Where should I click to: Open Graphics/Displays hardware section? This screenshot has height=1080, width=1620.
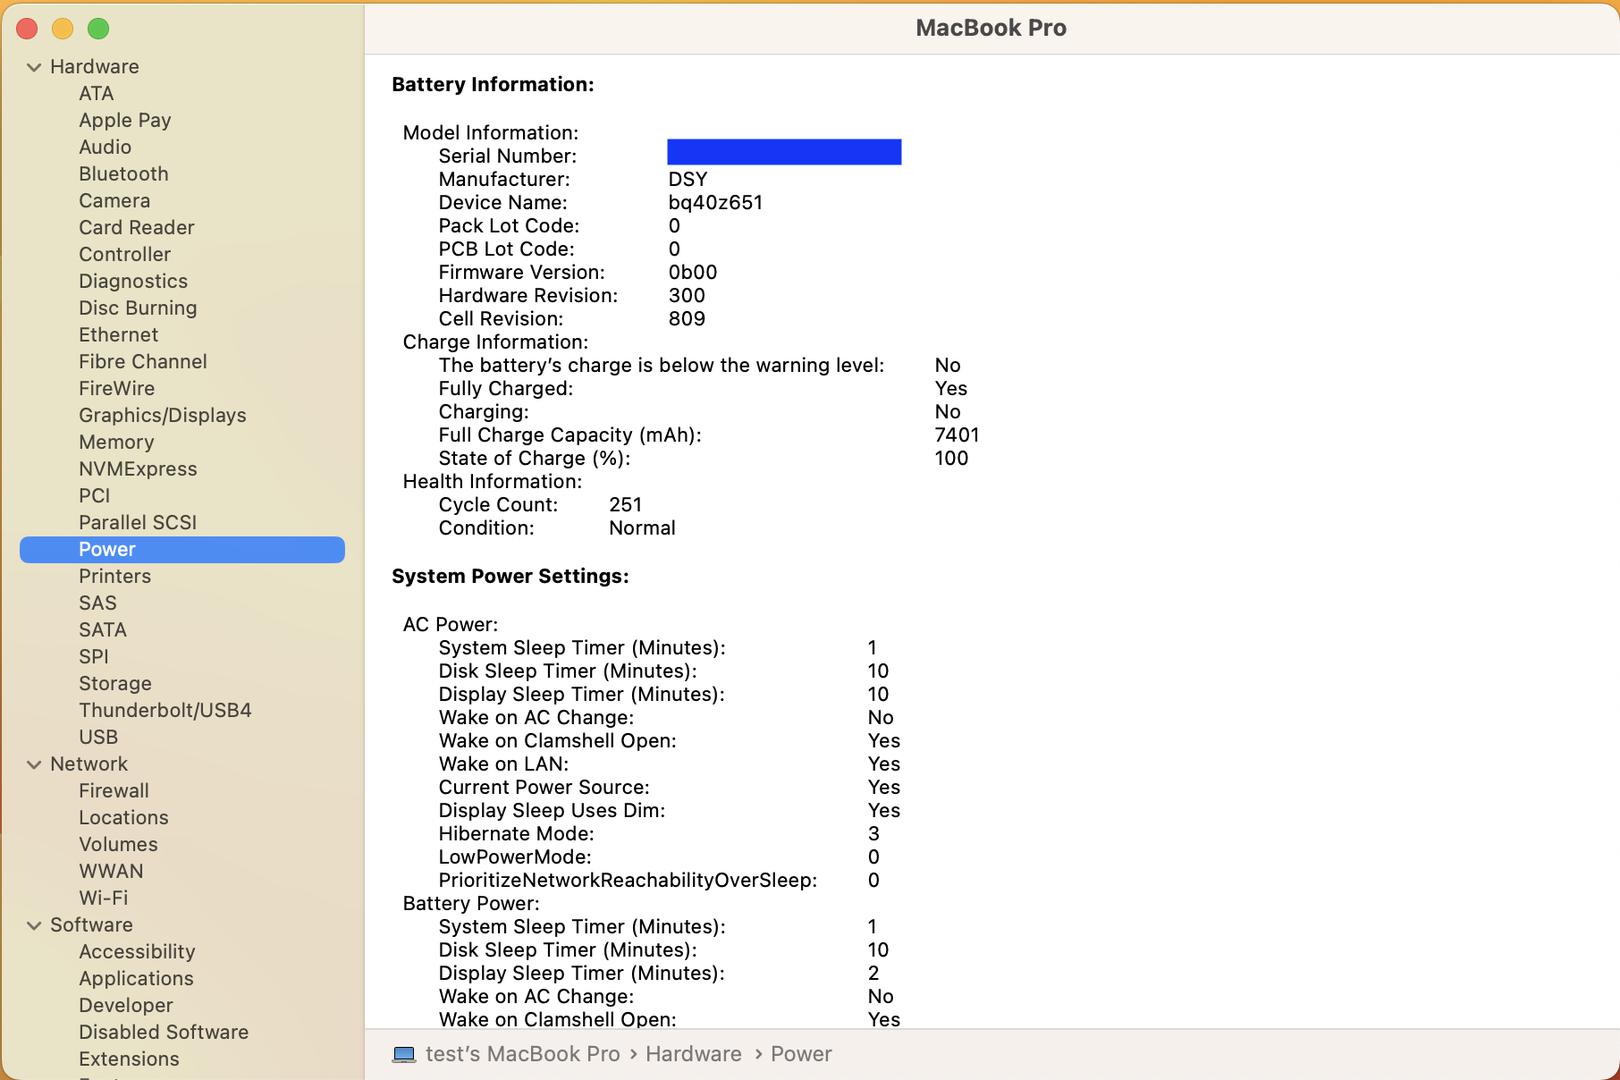162,415
